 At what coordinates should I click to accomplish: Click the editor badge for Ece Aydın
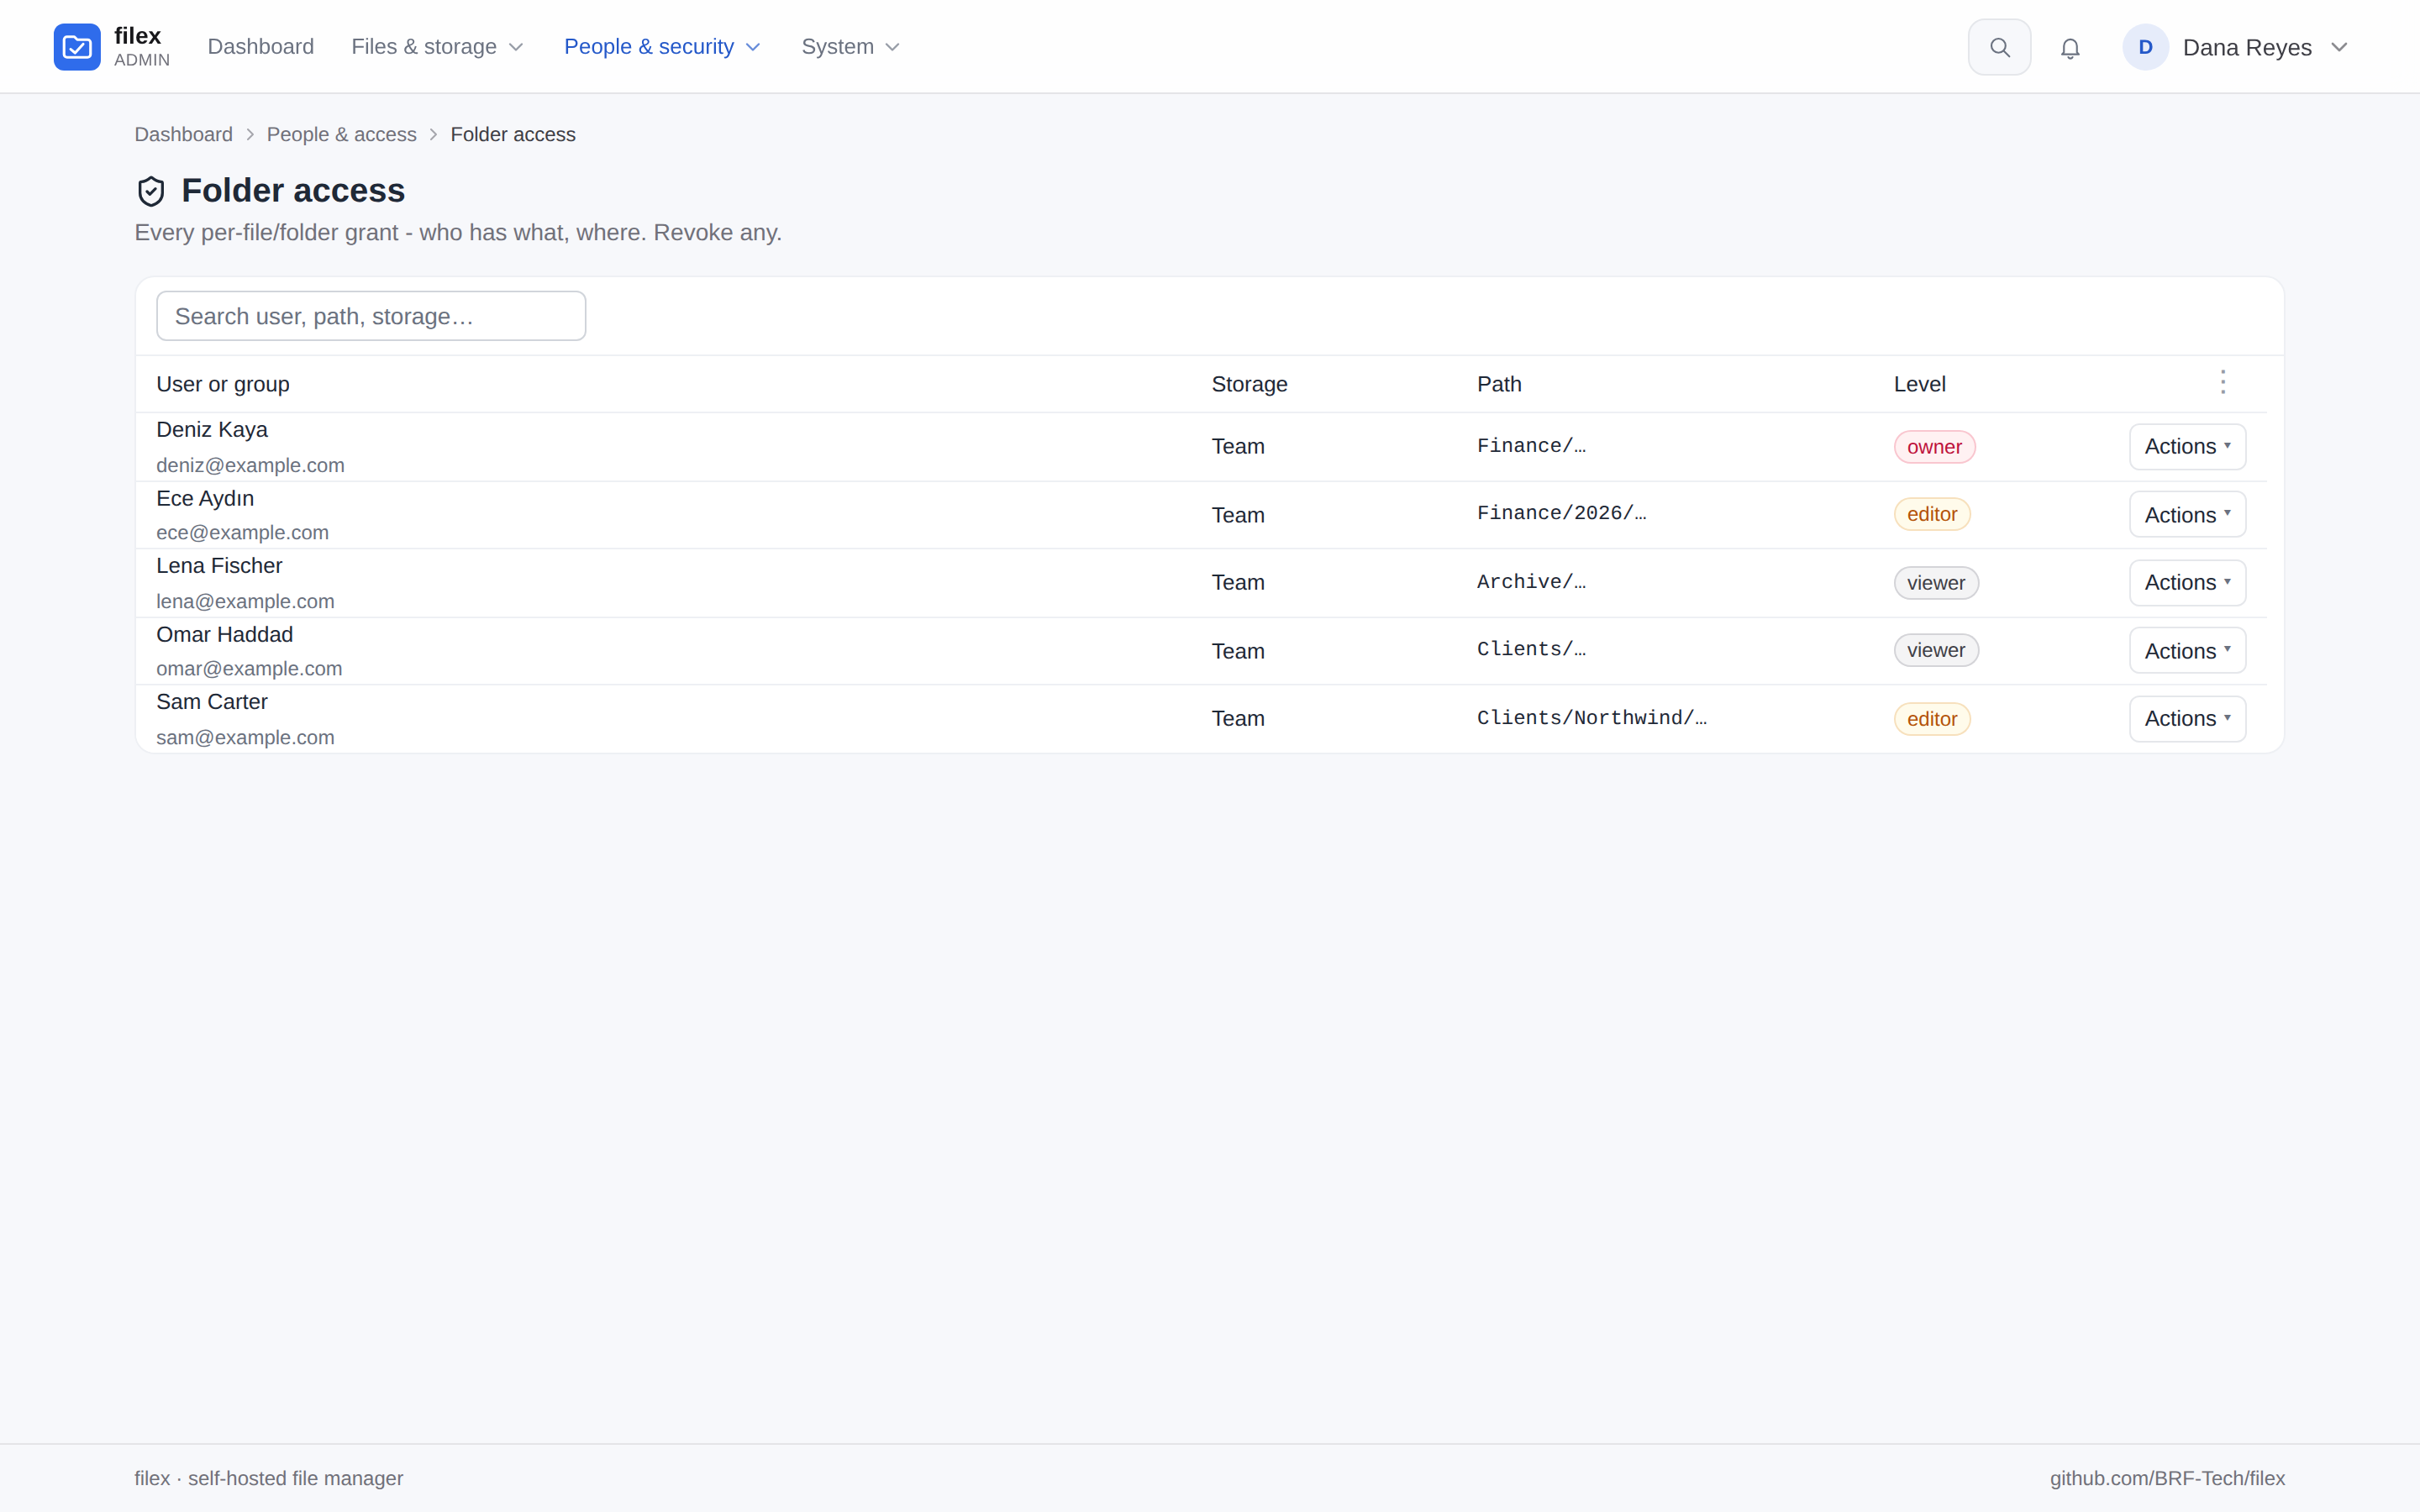pos(1932,514)
